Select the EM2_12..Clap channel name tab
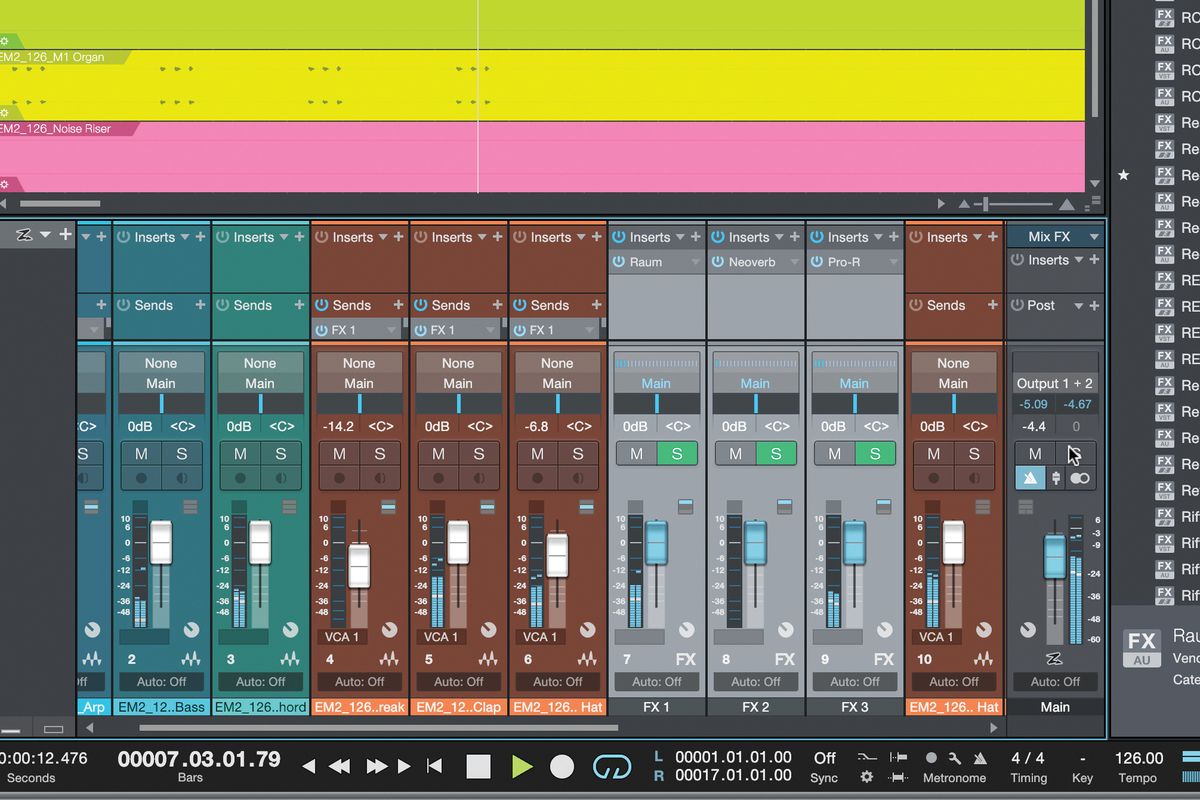The image size is (1200, 800). point(457,706)
